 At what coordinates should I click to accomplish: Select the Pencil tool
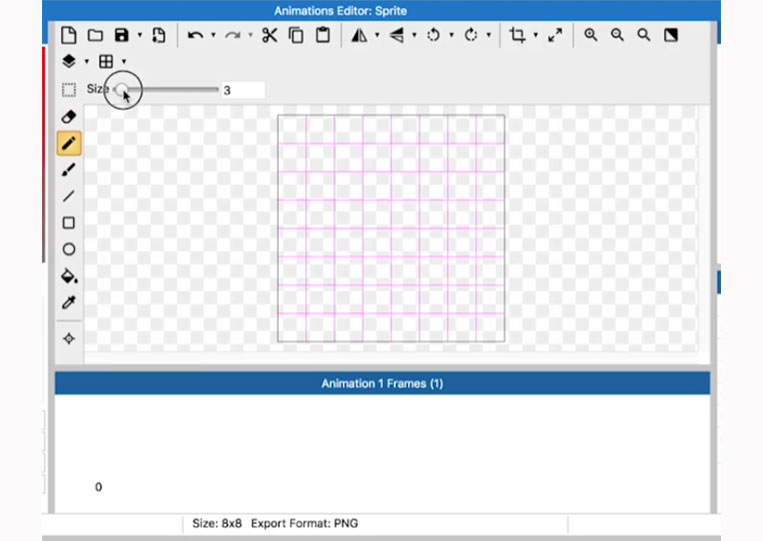pos(69,144)
